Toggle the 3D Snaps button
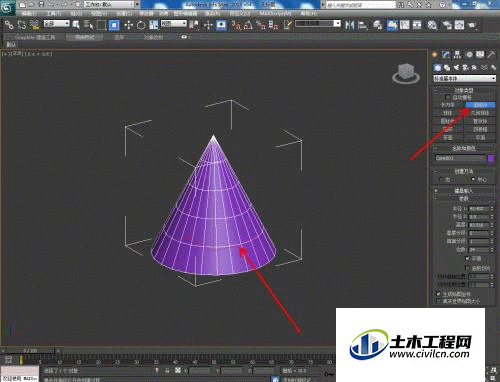500x382 pixels. pyautogui.click(x=236, y=25)
